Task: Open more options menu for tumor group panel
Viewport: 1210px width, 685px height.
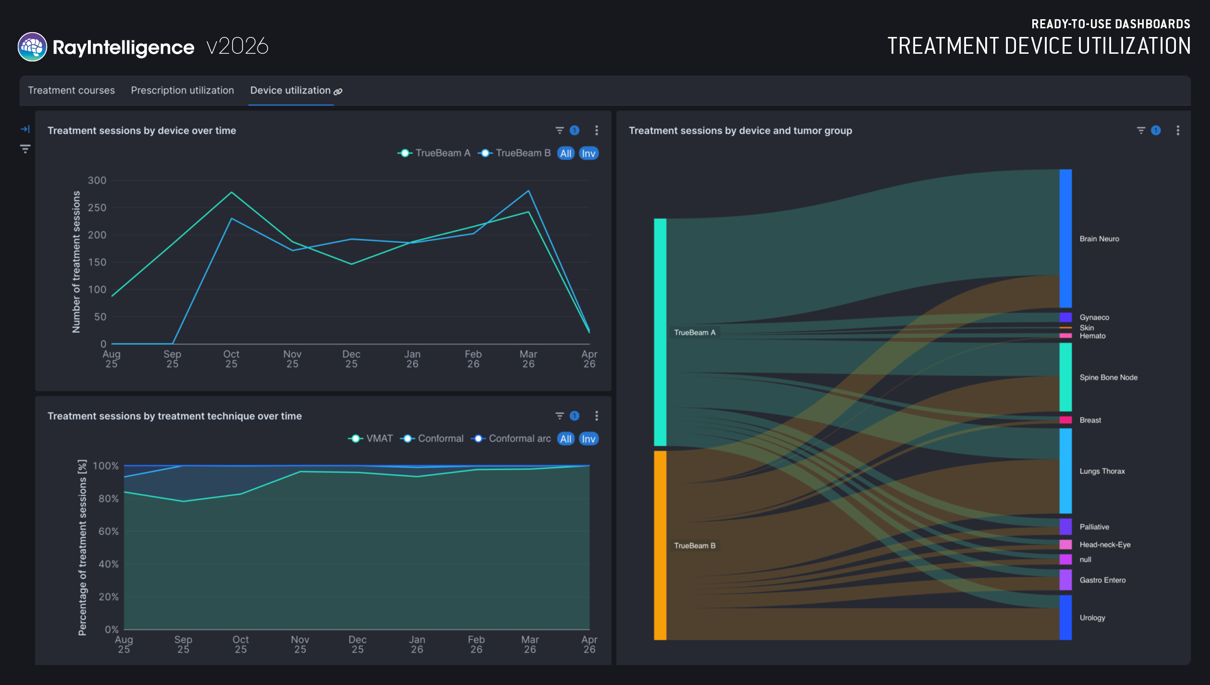Action: tap(1178, 131)
